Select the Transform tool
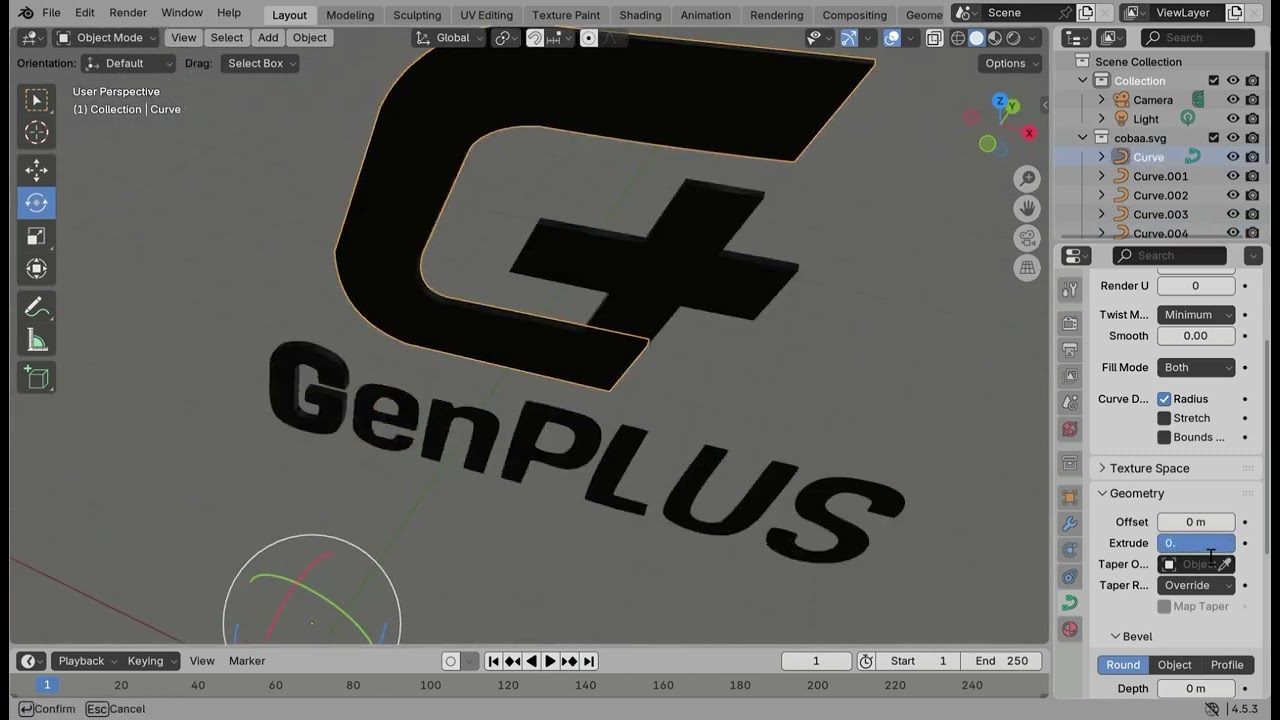This screenshot has height=720, width=1280. click(x=36, y=269)
